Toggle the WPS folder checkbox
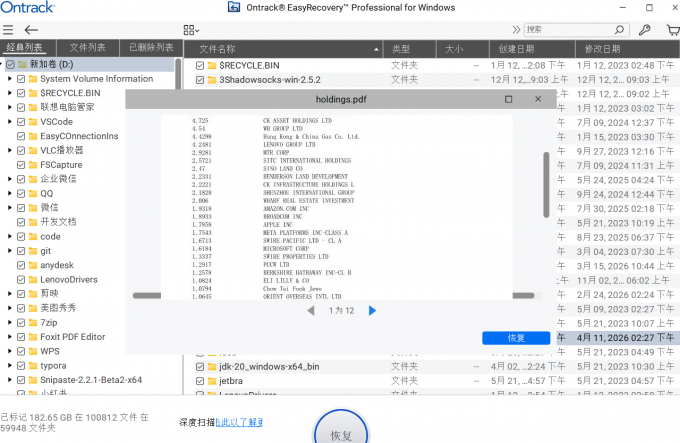Image resolution: width=680 pixels, height=443 pixels. coord(21,351)
